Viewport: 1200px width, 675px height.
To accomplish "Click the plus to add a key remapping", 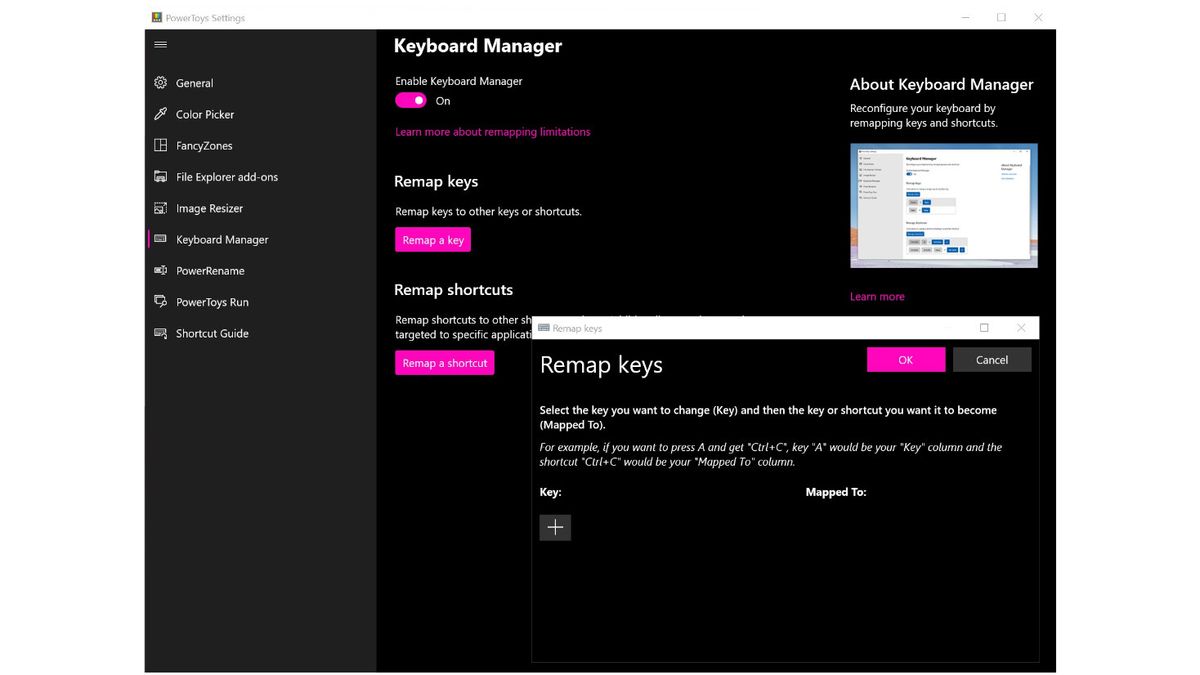I will pos(555,527).
